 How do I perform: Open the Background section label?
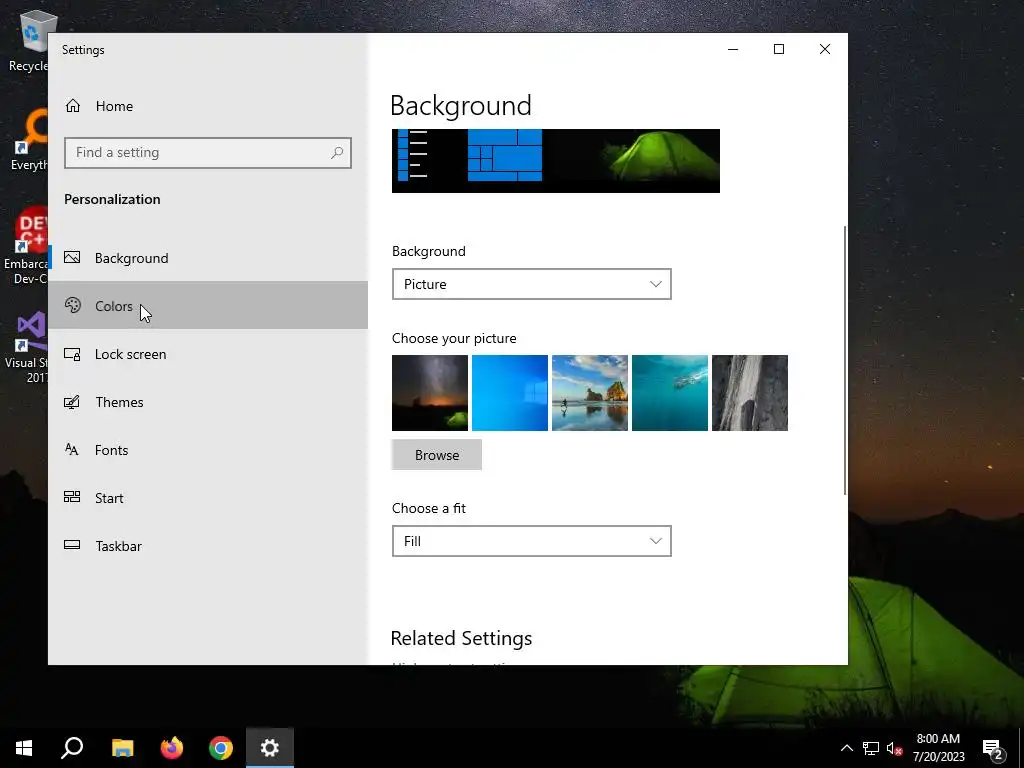click(131, 258)
